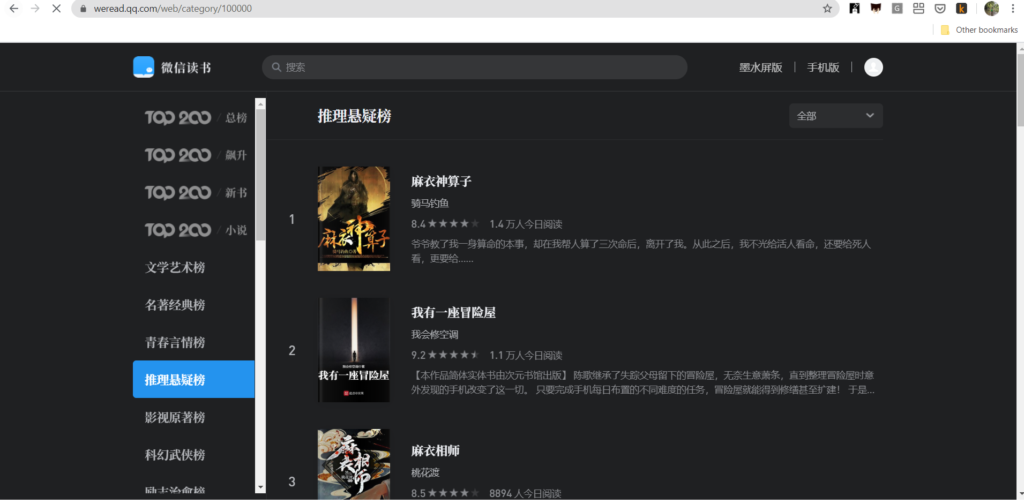Click the 我有一座冒险屋 description paragraph
The width and height of the screenshot is (1024, 504).
pos(643,383)
